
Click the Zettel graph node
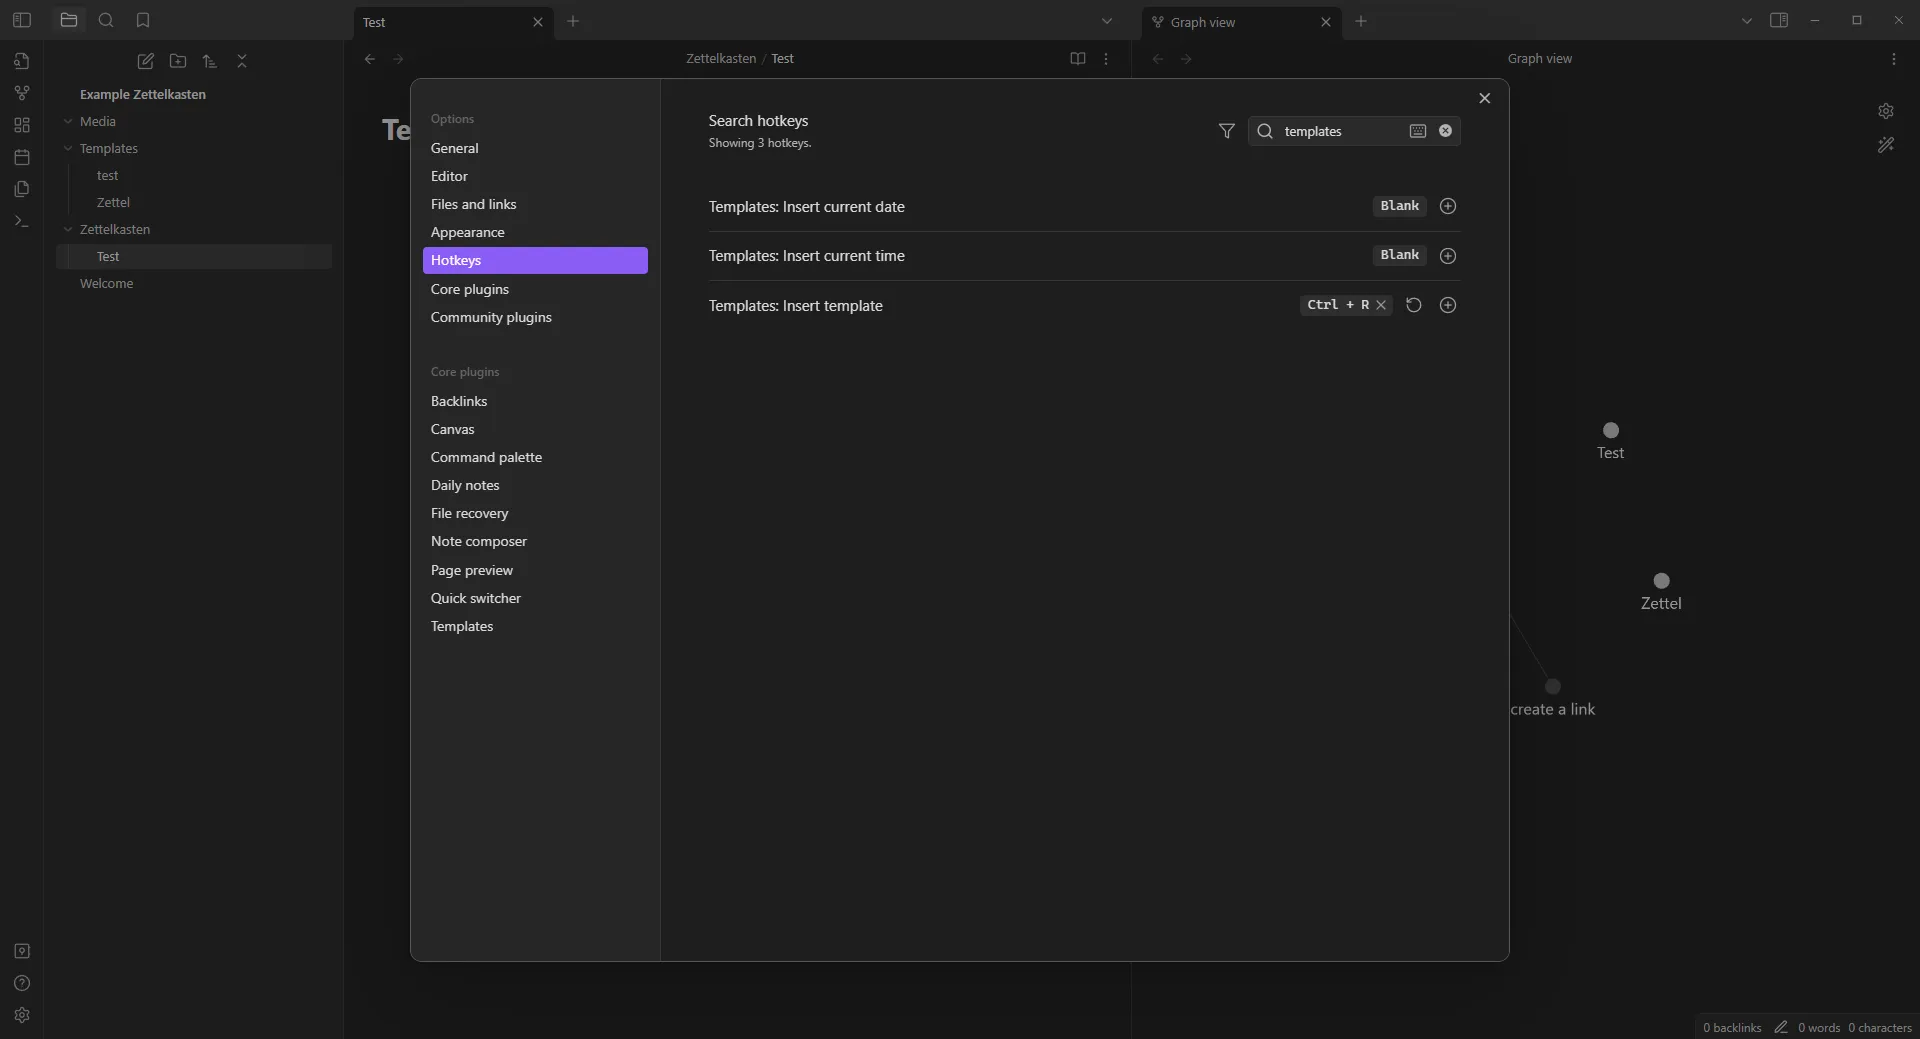pos(1662,581)
